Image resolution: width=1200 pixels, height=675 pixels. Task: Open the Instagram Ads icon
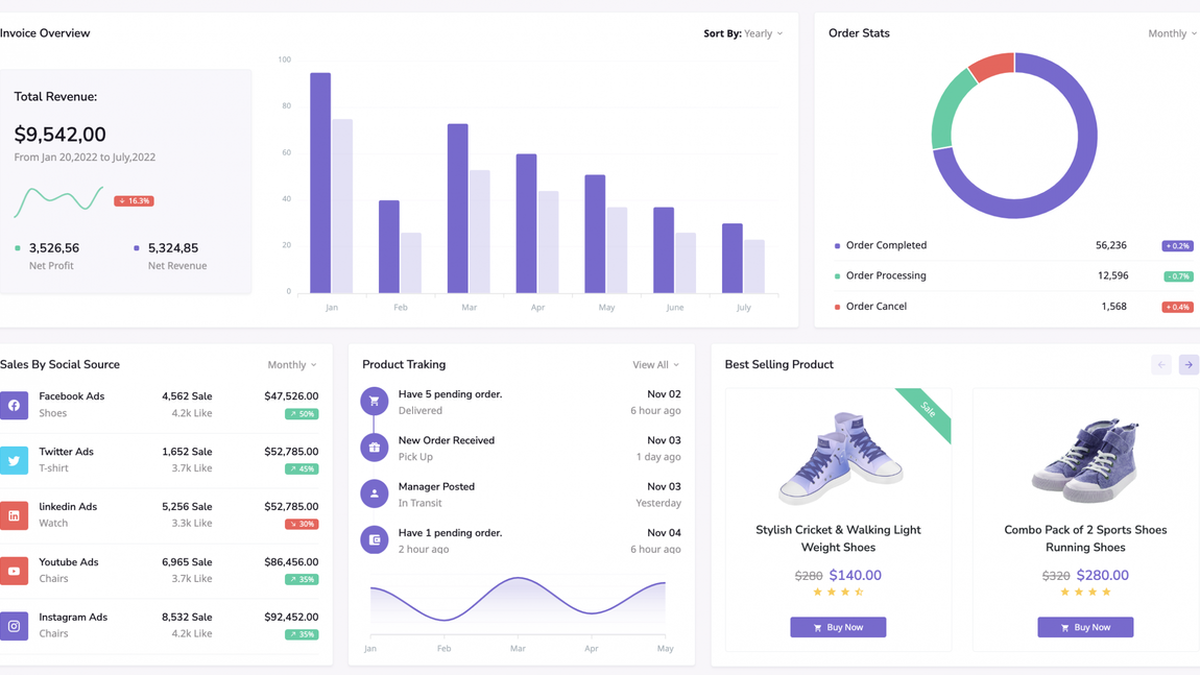tap(14, 627)
